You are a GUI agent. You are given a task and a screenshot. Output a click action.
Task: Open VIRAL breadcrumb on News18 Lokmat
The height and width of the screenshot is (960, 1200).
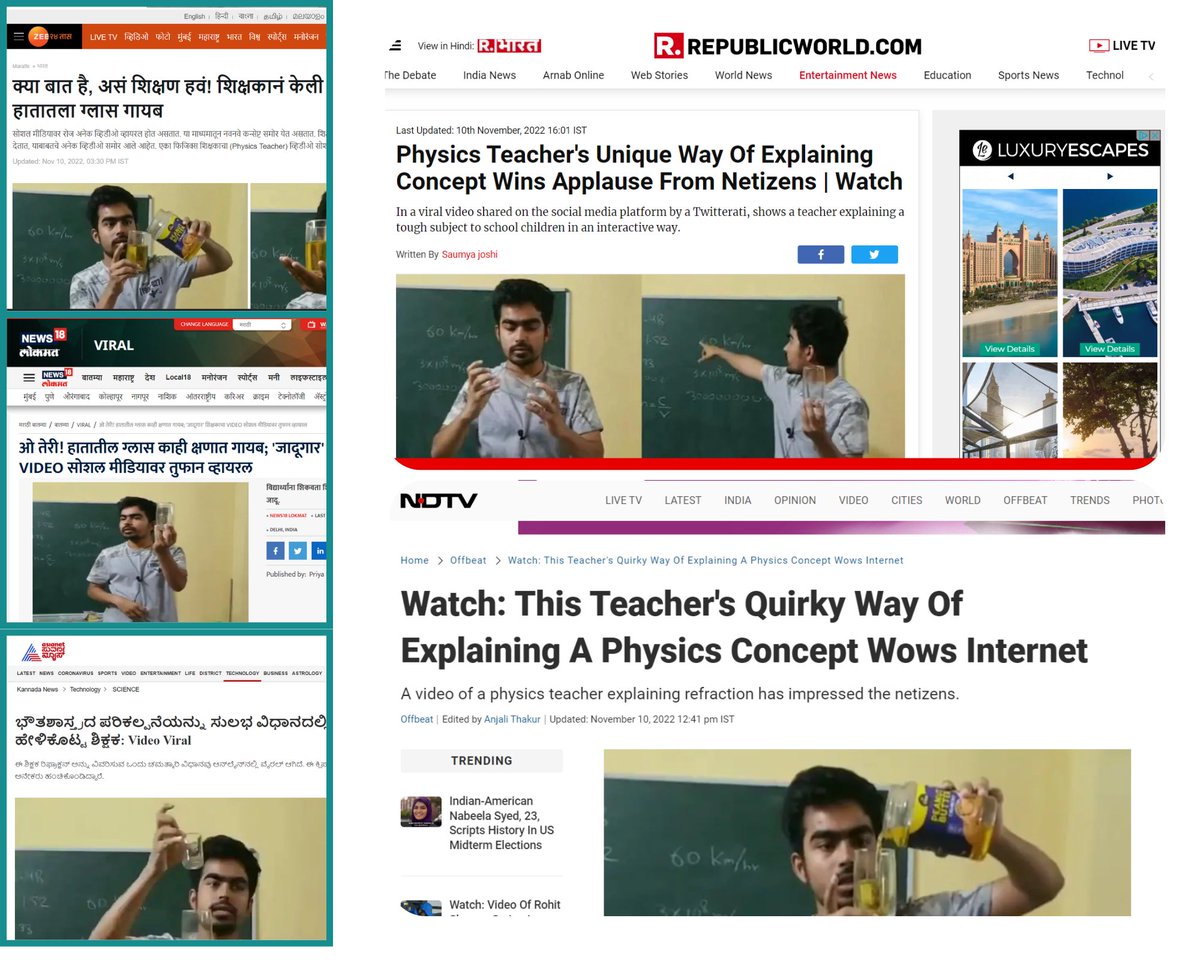pyautogui.click(x=83, y=425)
